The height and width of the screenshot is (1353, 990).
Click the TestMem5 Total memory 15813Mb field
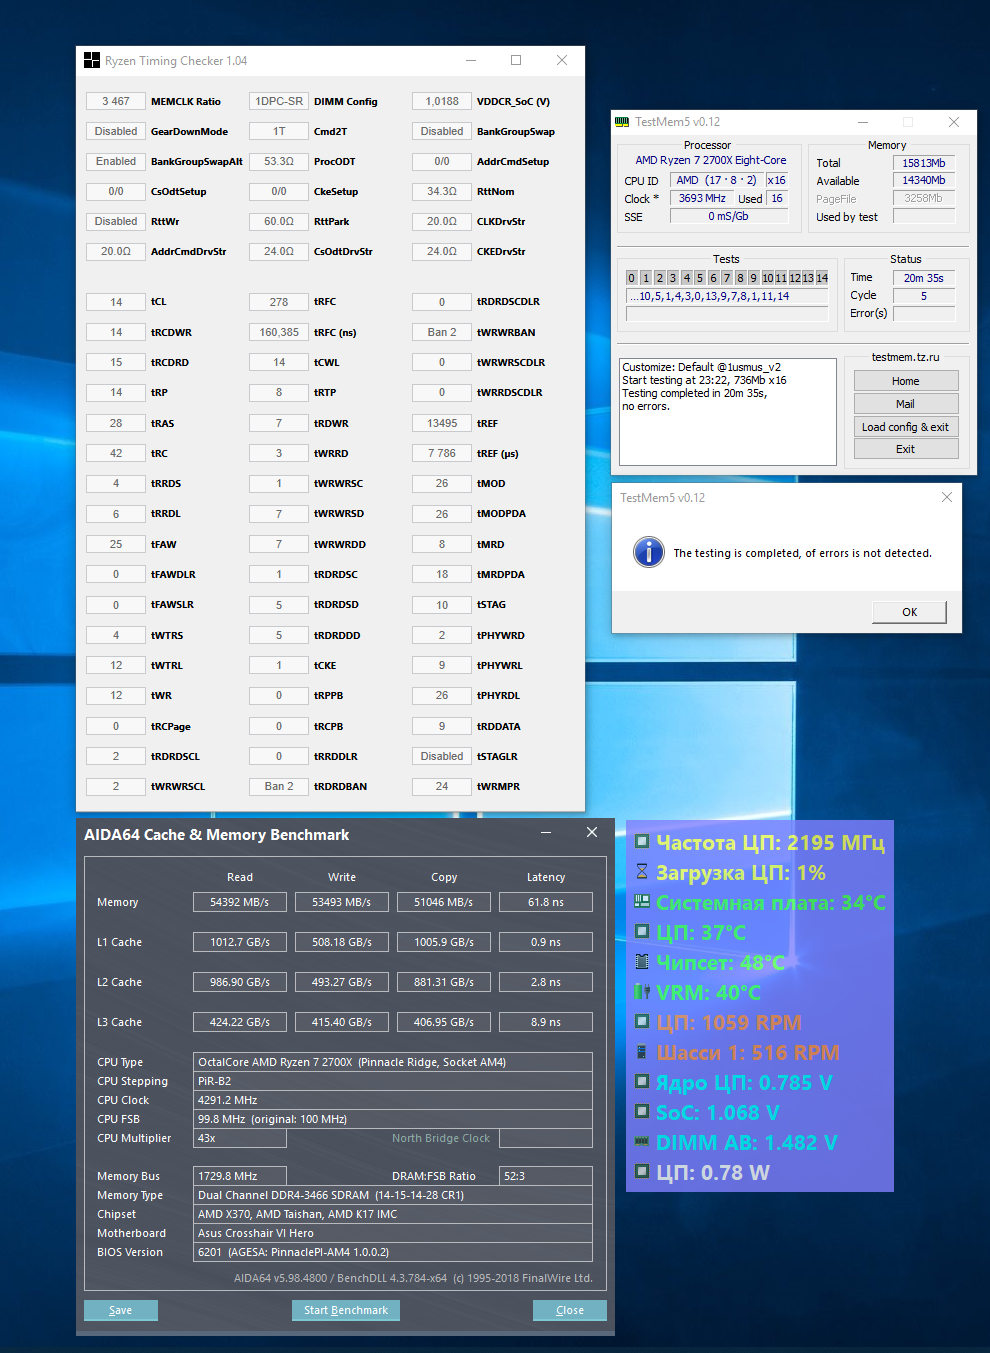[x=924, y=163]
